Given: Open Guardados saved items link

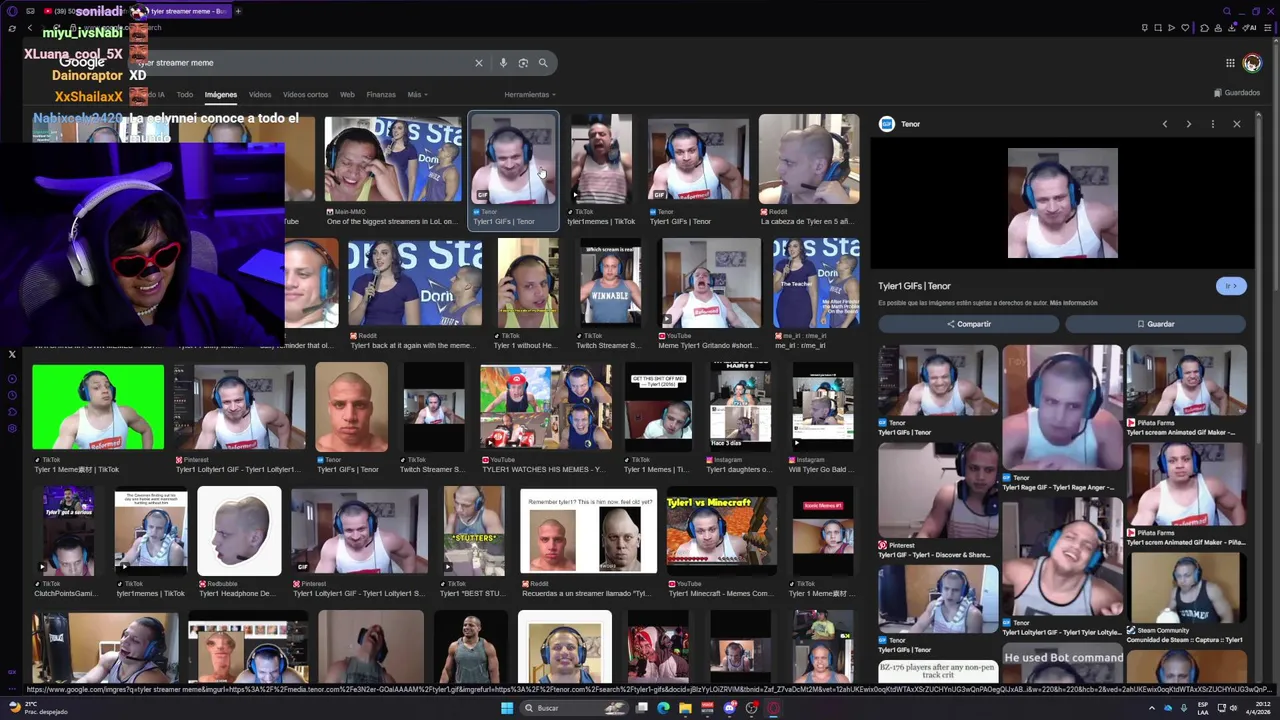Looking at the screenshot, I should pyautogui.click(x=1236, y=93).
